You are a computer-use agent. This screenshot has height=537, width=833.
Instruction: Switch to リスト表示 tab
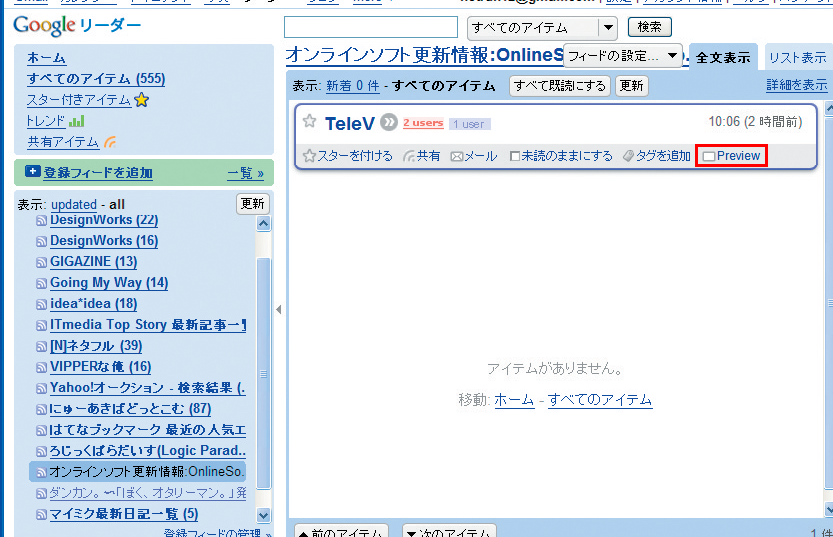(797, 57)
